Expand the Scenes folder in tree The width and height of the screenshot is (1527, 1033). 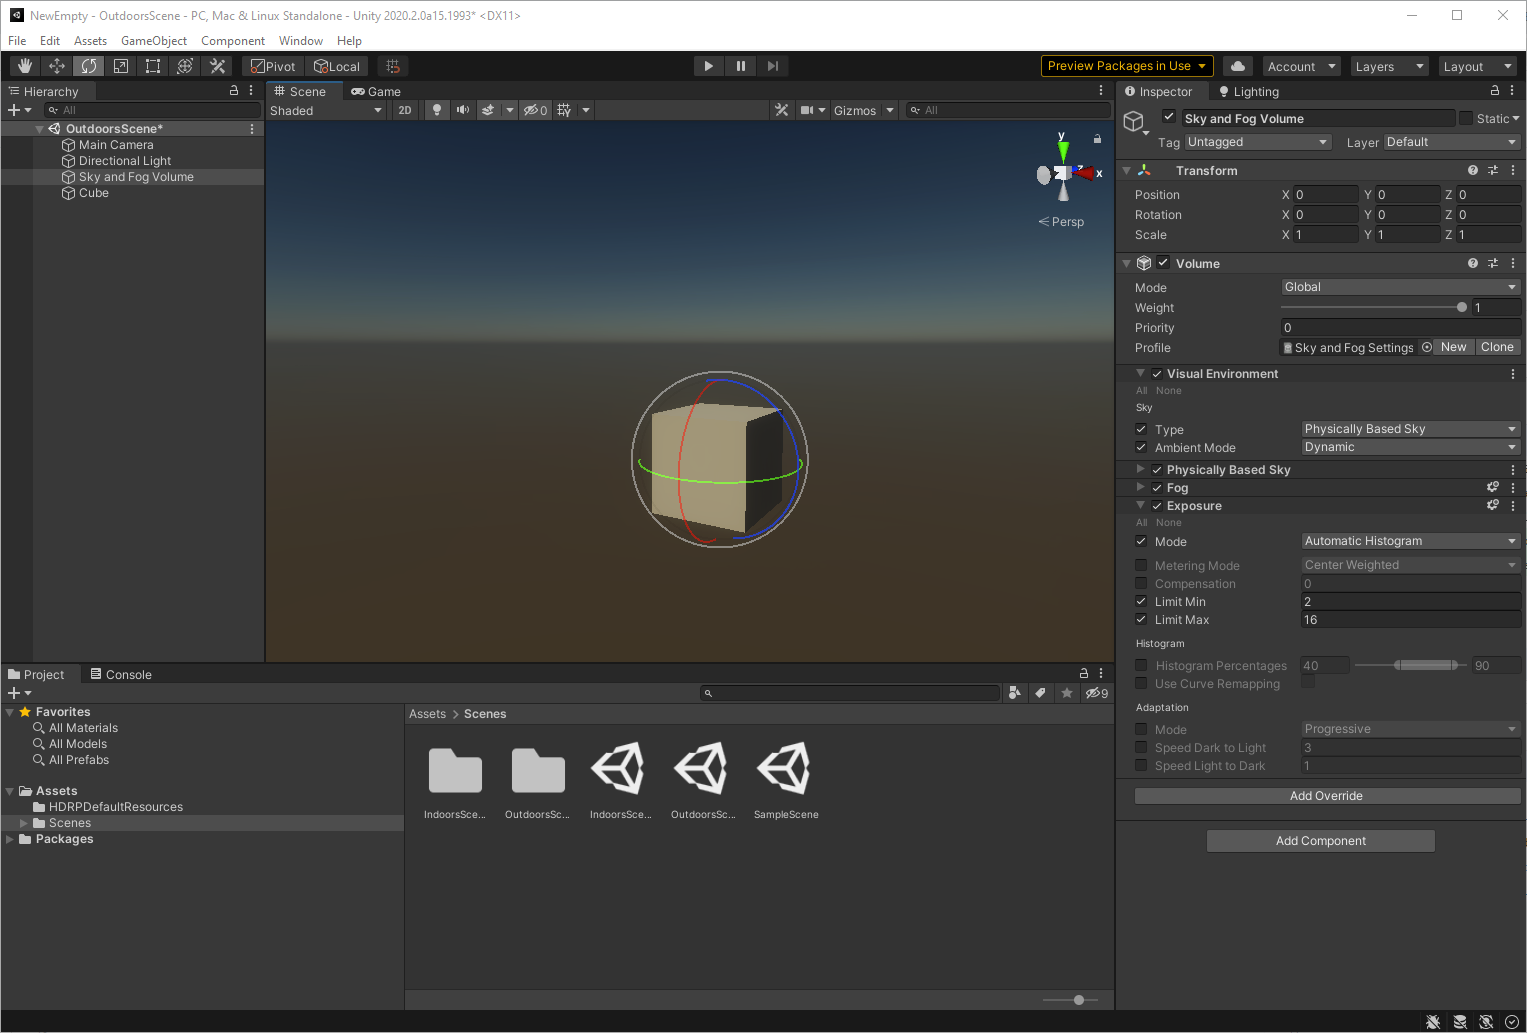pos(24,823)
